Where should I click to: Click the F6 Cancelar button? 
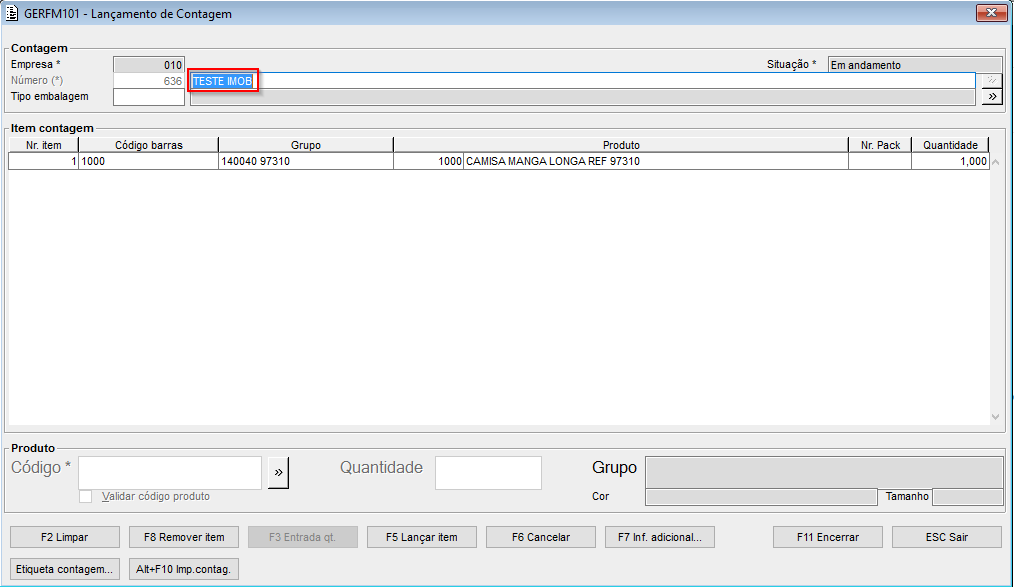[x=541, y=537]
